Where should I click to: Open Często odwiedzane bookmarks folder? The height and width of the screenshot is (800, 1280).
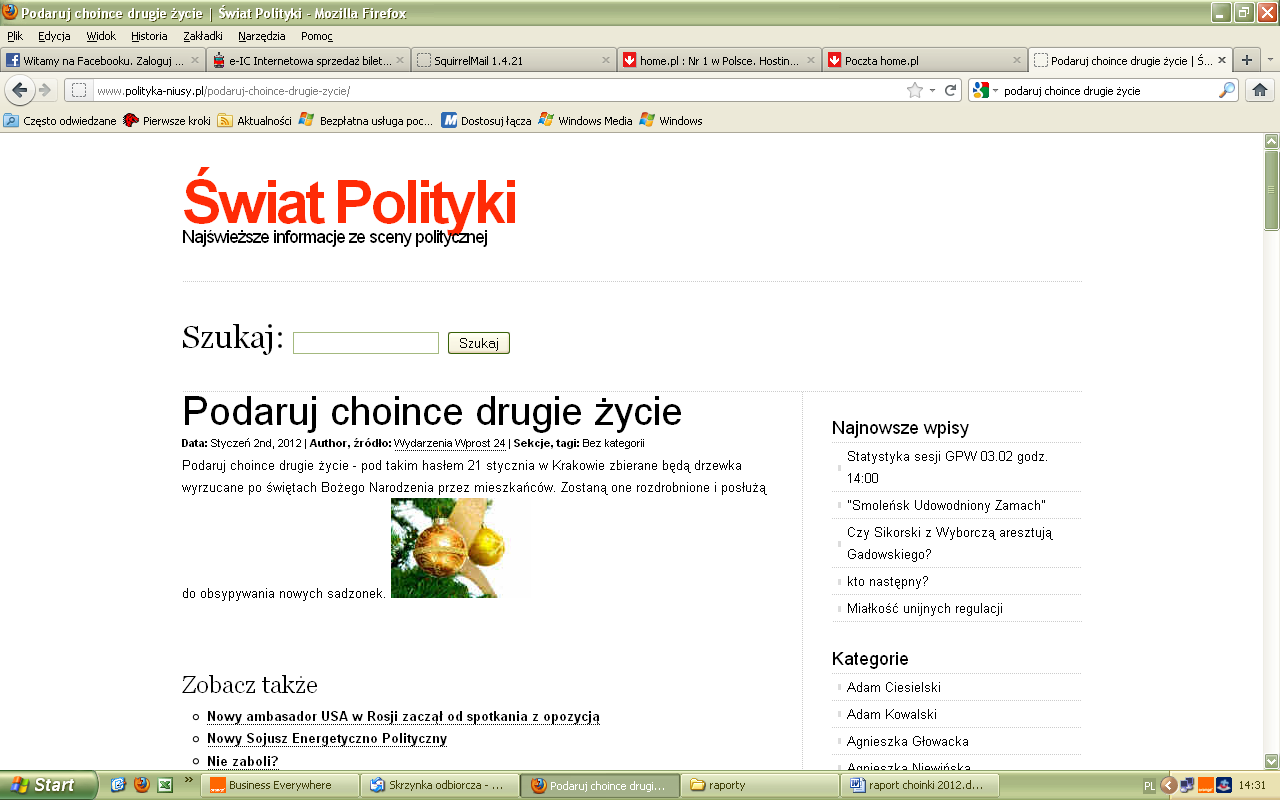(60, 121)
